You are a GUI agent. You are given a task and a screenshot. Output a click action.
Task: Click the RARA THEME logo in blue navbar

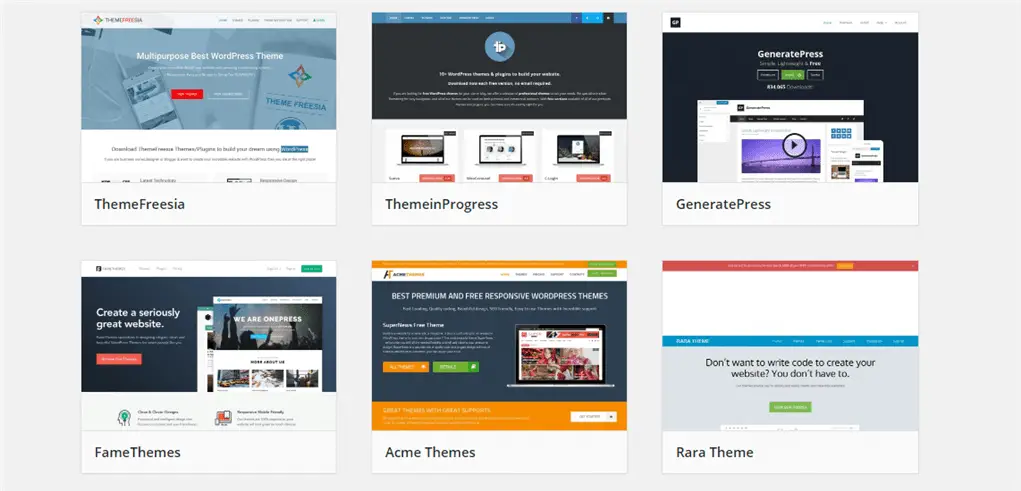(691, 341)
